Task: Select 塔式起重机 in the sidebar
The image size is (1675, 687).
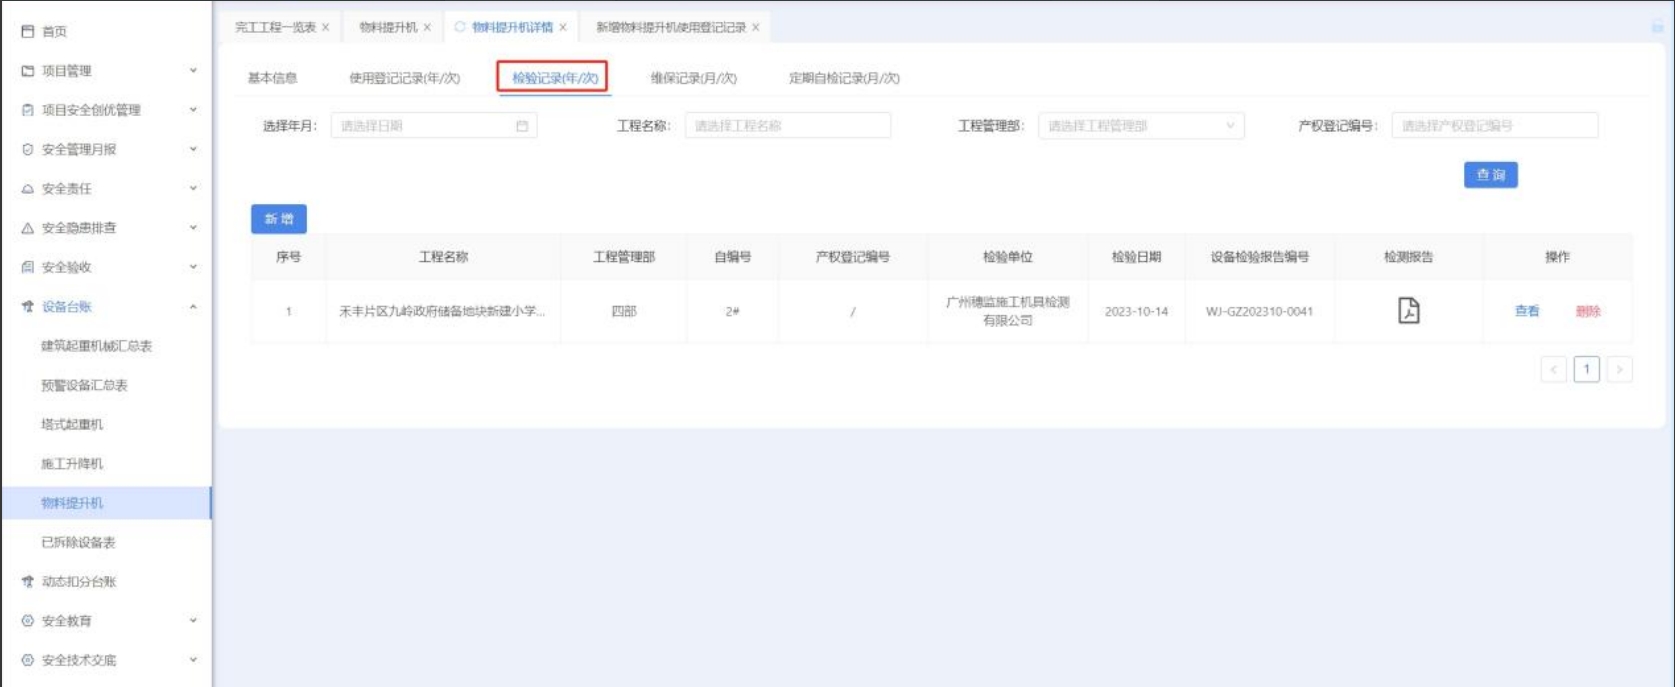Action: pos(72,425)
